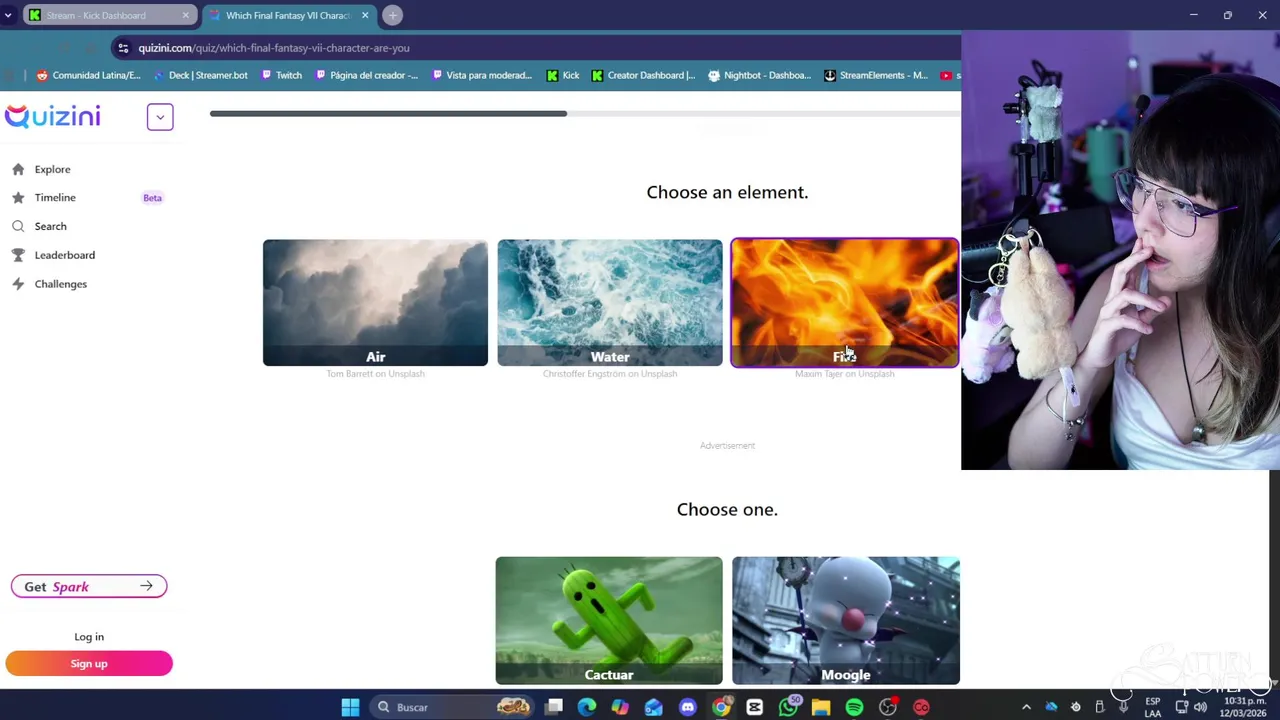
Task: Choose the Fire element option
Action: point(845,303)
